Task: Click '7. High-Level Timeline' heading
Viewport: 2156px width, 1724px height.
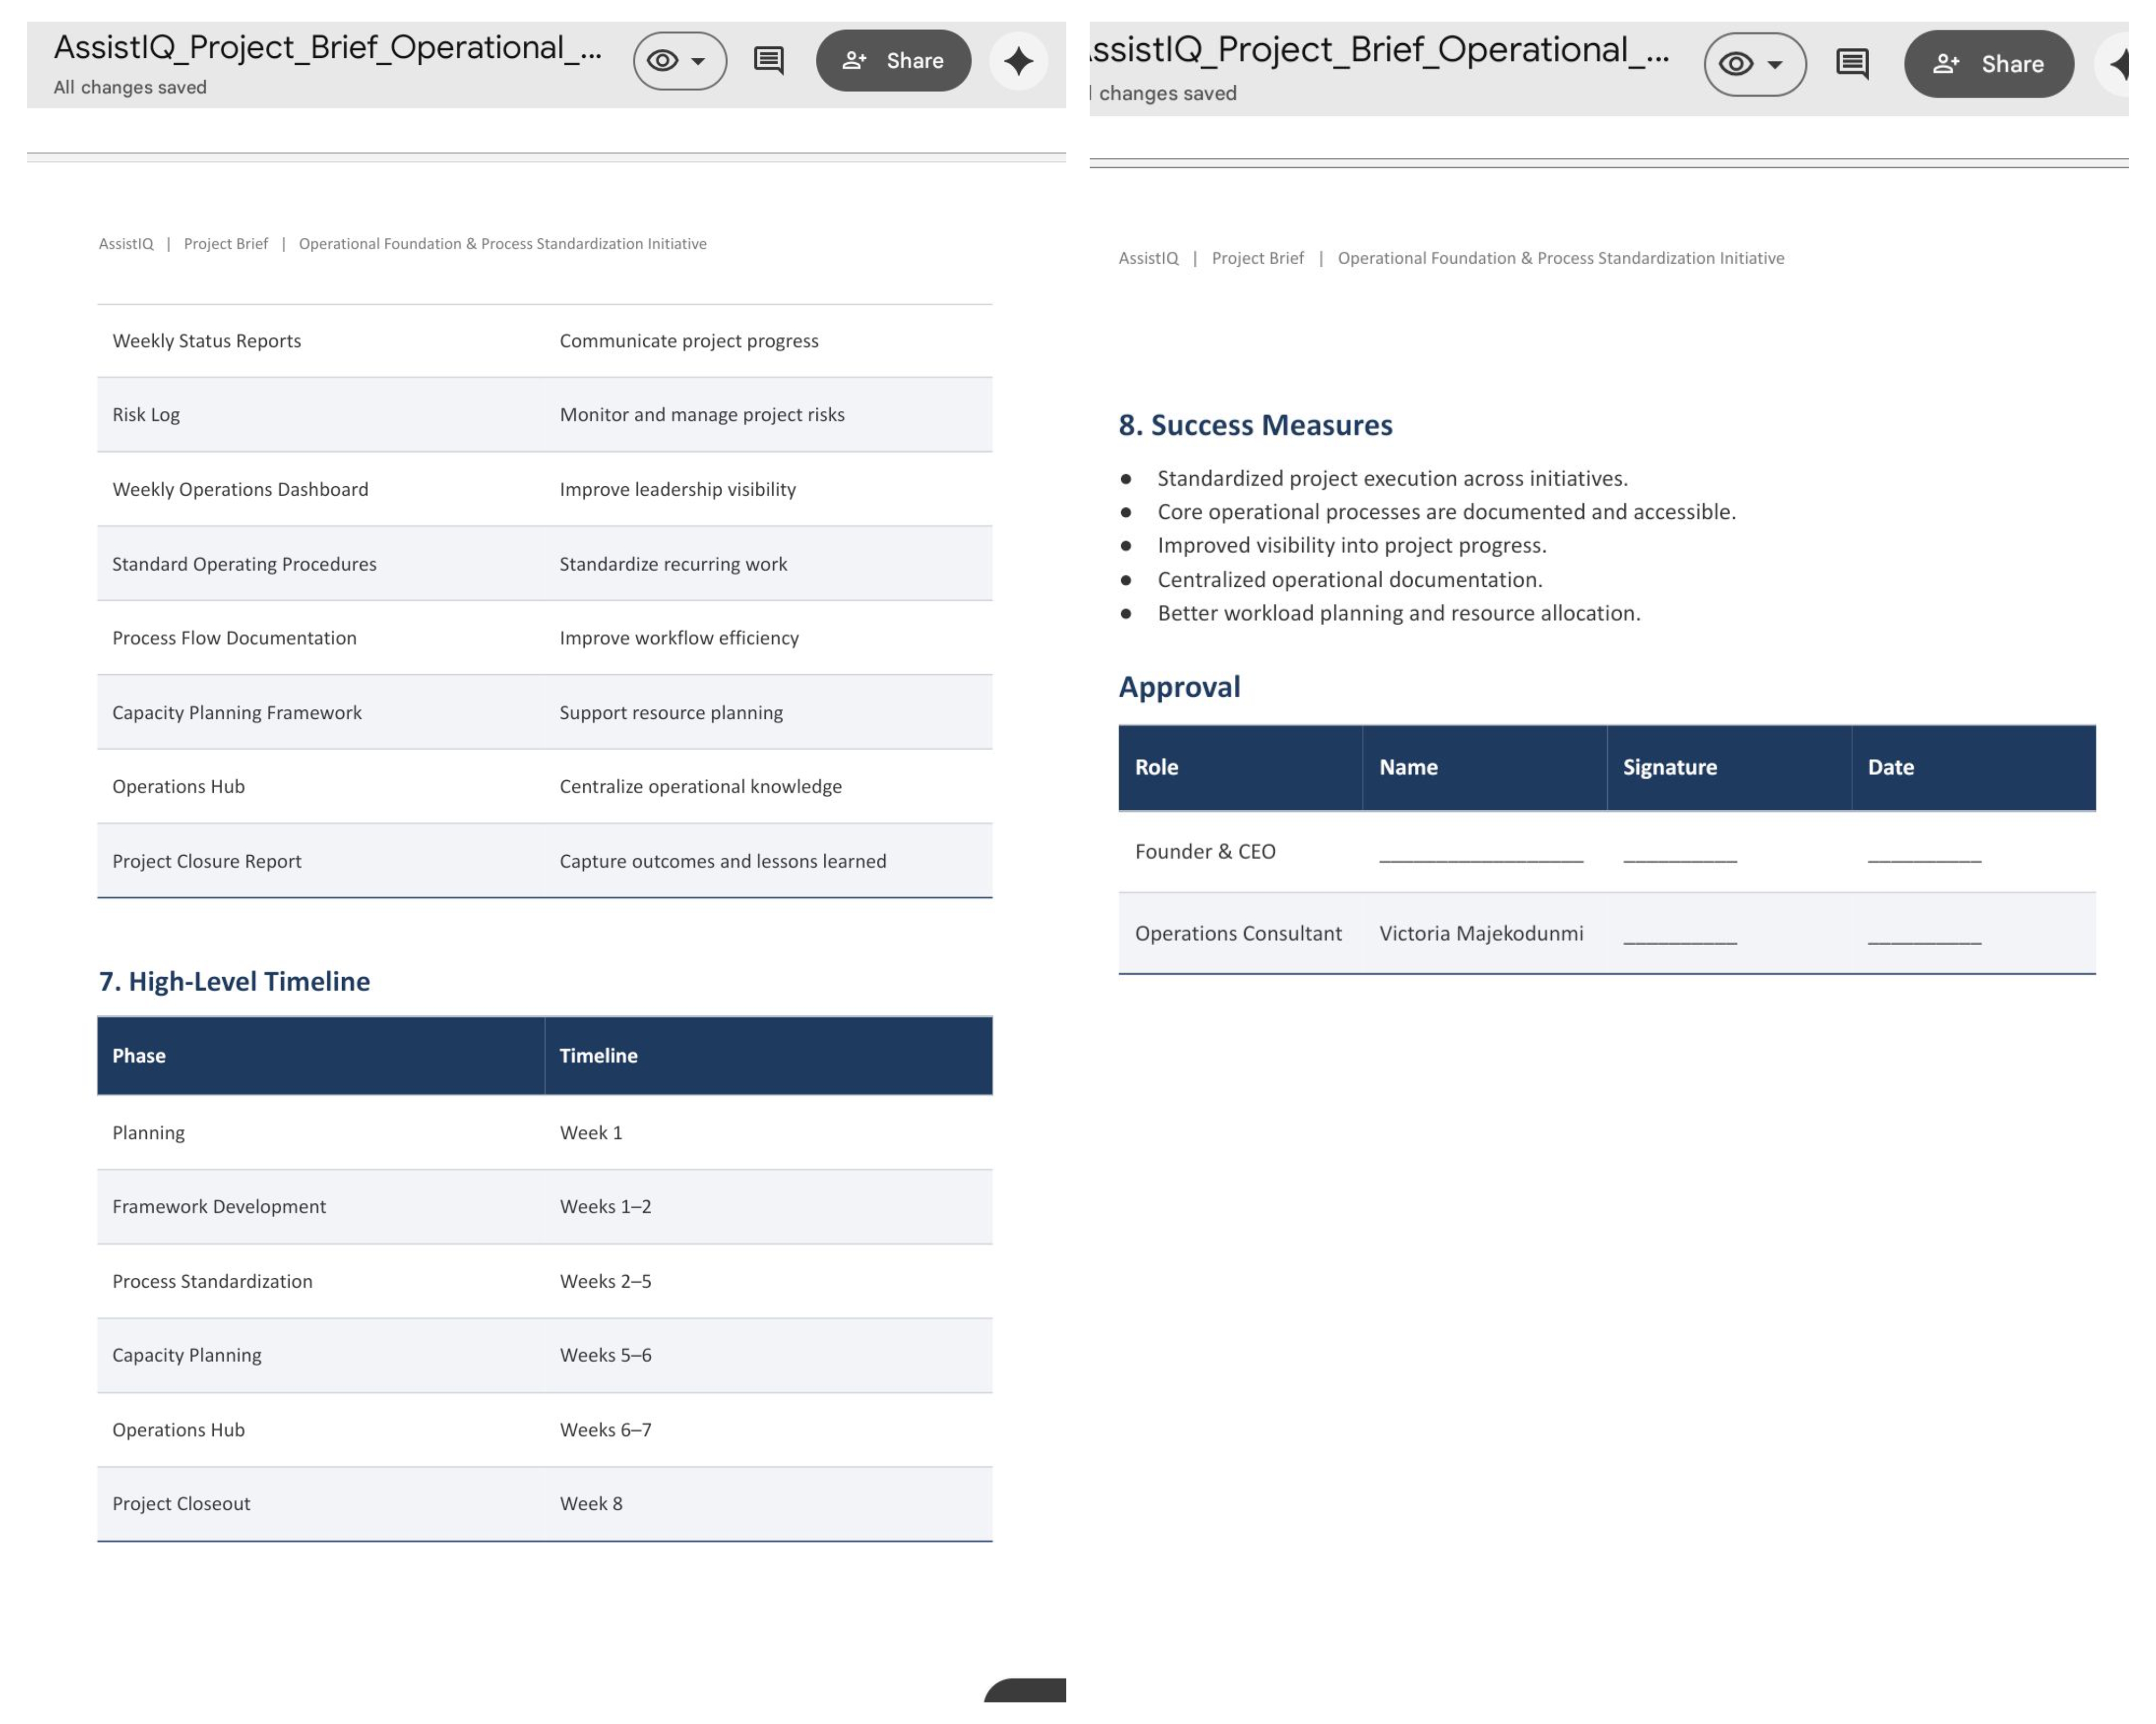Action: [234, 981]
